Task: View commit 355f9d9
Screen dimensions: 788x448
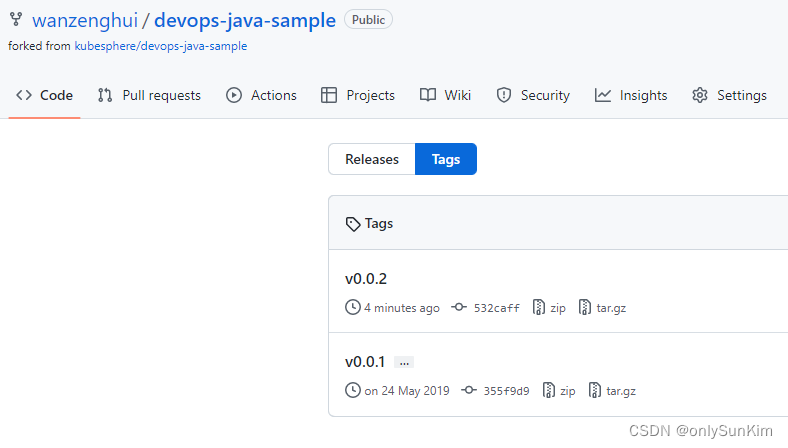Action: coord(506,391)
